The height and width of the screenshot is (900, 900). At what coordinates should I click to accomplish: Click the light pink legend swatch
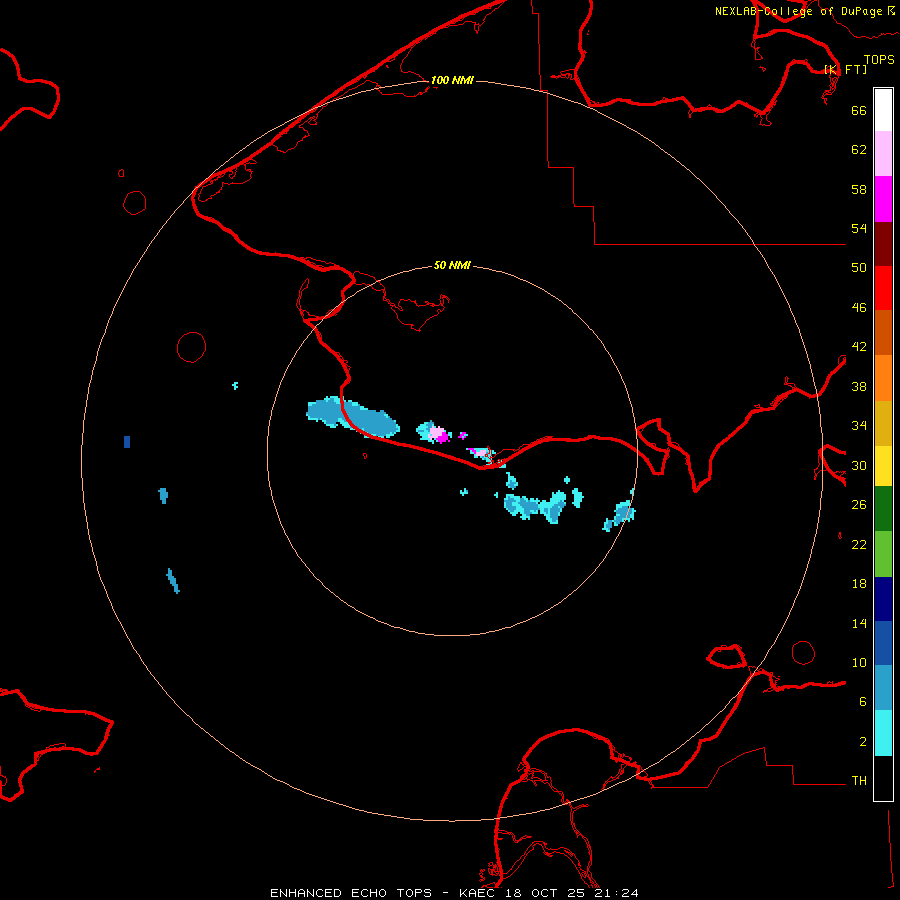(883, 154)
